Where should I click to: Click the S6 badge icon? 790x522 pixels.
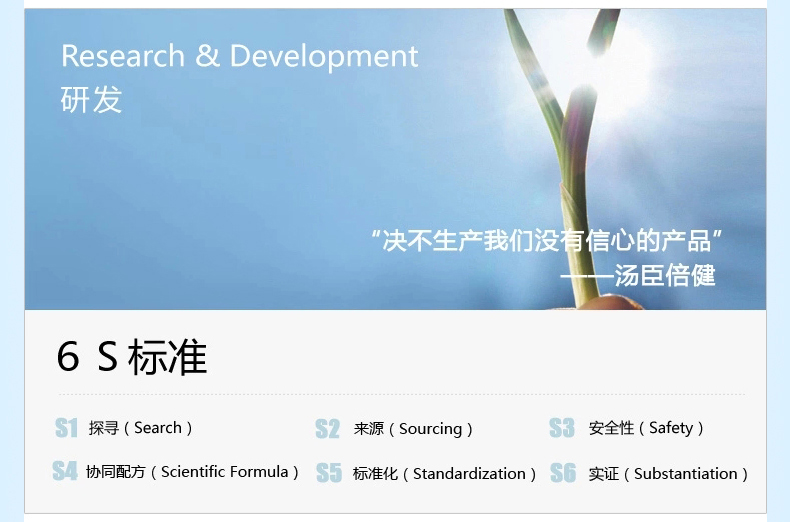(x=563, y=473)
